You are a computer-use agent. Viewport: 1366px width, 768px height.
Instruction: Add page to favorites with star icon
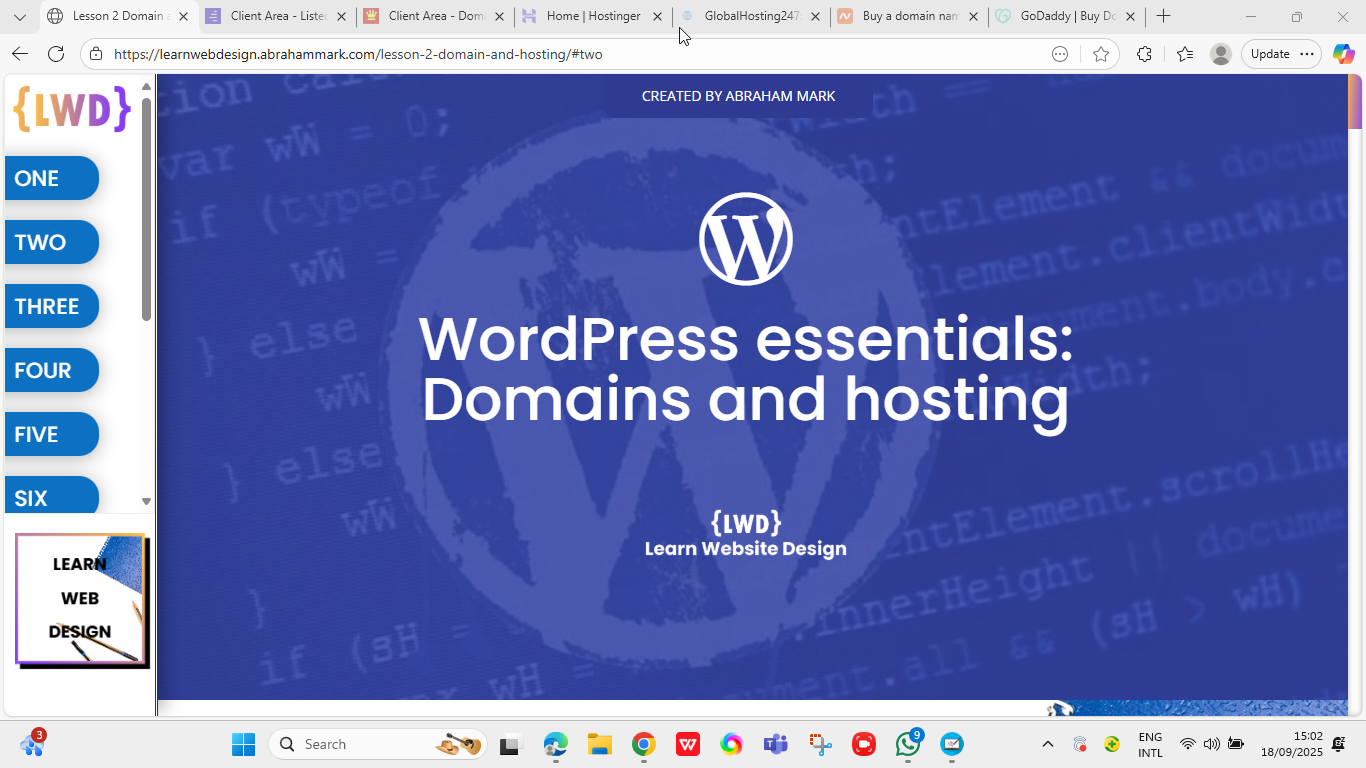point(1101,54)
